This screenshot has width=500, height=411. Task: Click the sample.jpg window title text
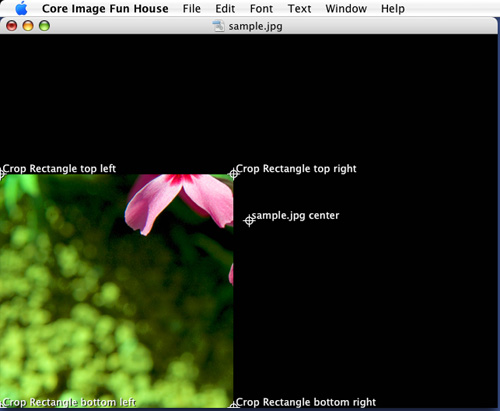coord(255,26)
